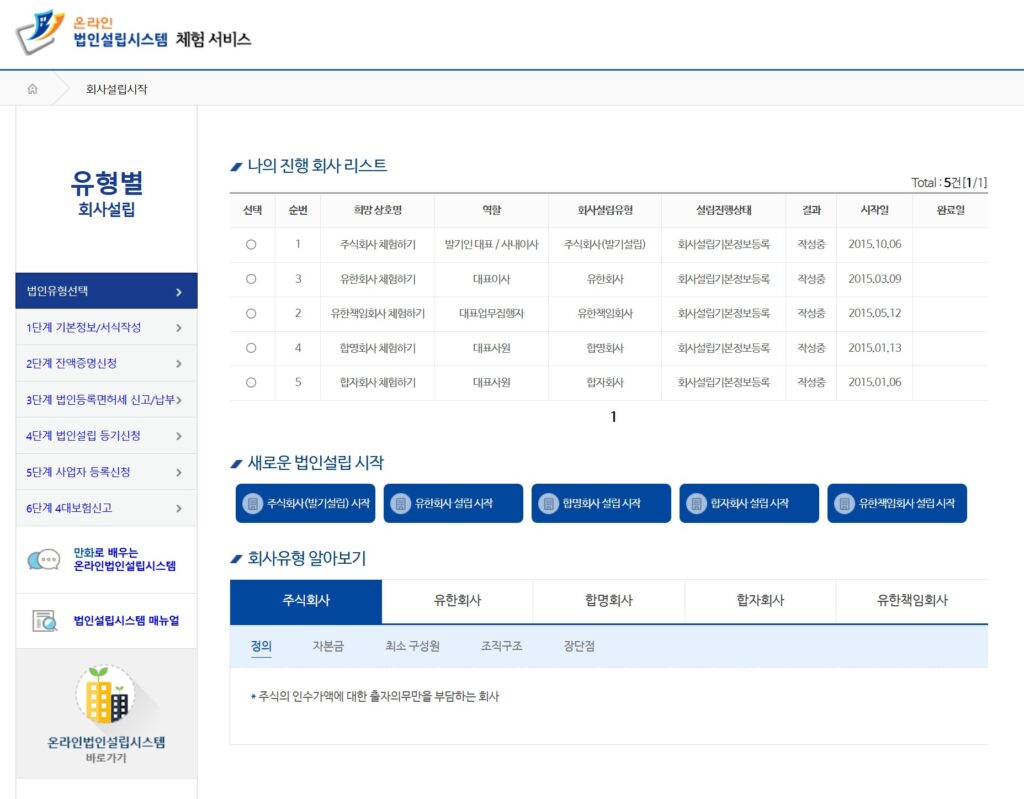Screen dimensions: 1024x799
Task: Click 1단계 기본정보/서식작성 menu label
Action: [x=84, y=327]
